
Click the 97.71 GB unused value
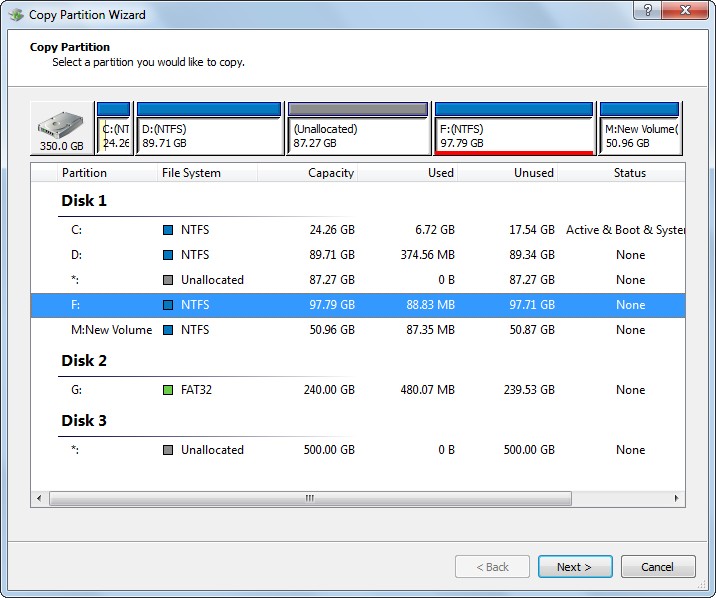532,305
